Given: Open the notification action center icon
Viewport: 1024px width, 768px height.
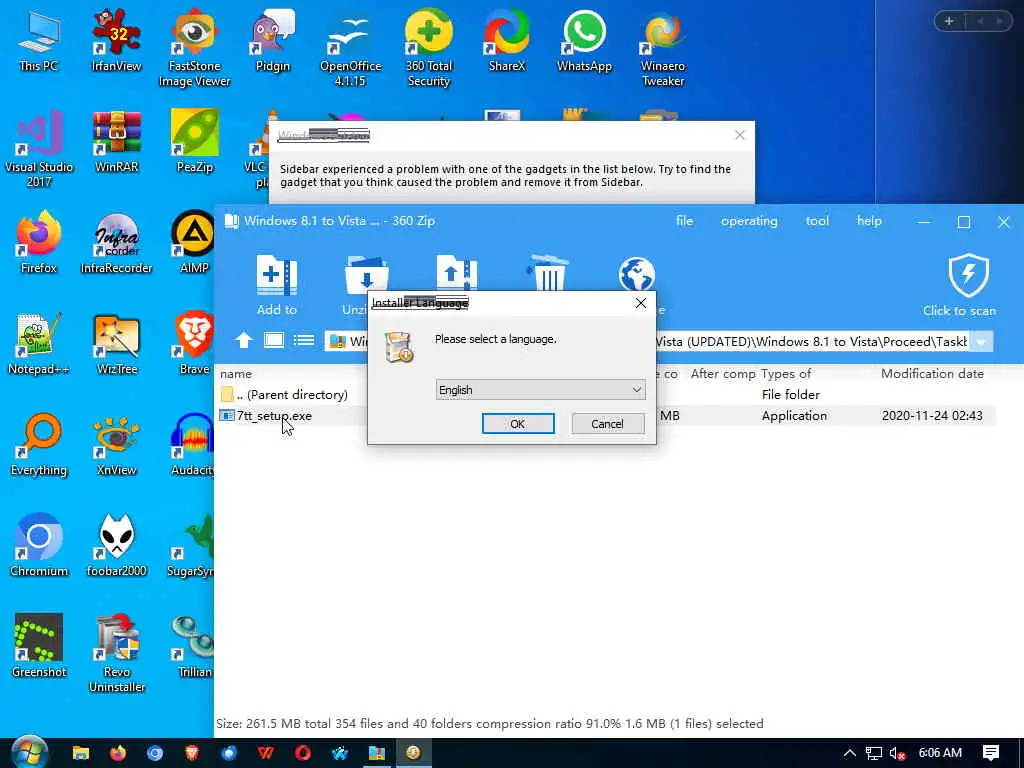Looking at the screenshot, I should 991,753.
